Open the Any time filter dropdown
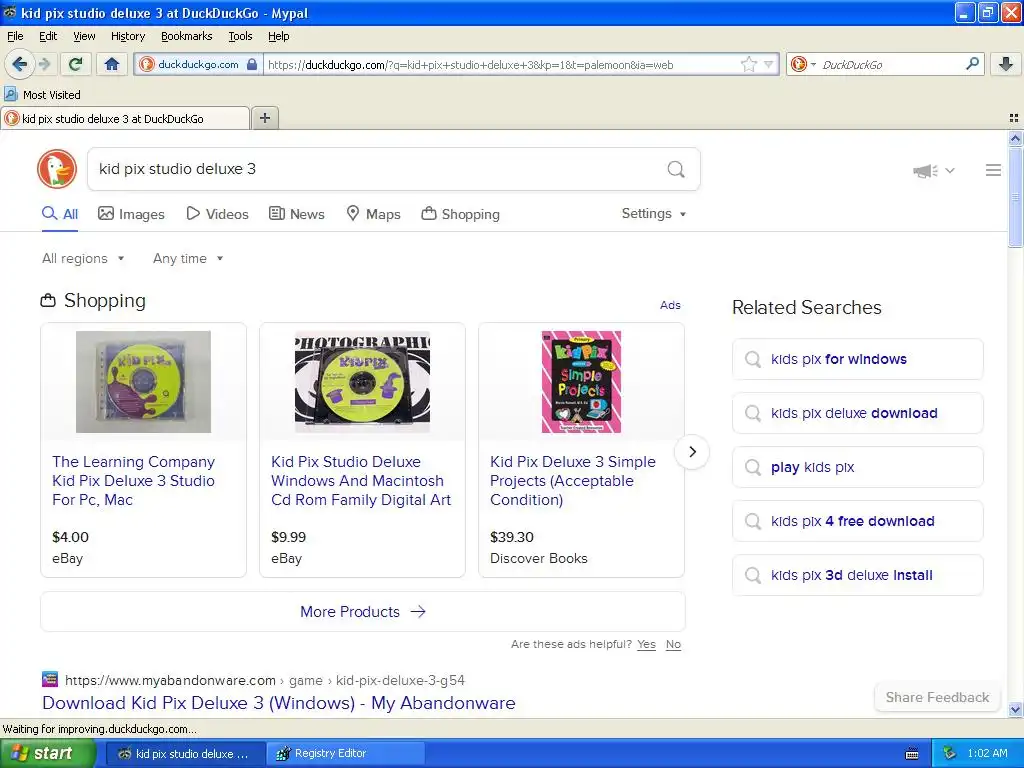The width and height of the screenshot is (1024, 768). [188, 258]
